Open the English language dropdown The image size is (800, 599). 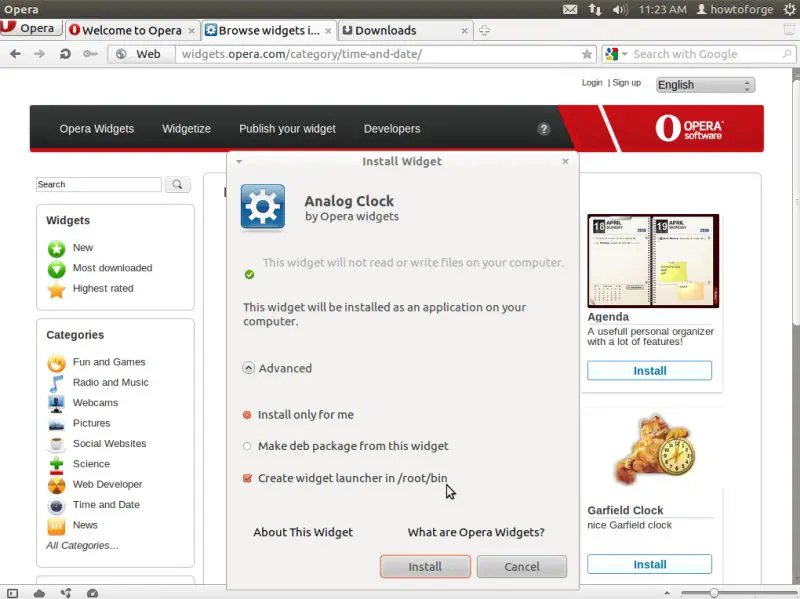point(705,85)
